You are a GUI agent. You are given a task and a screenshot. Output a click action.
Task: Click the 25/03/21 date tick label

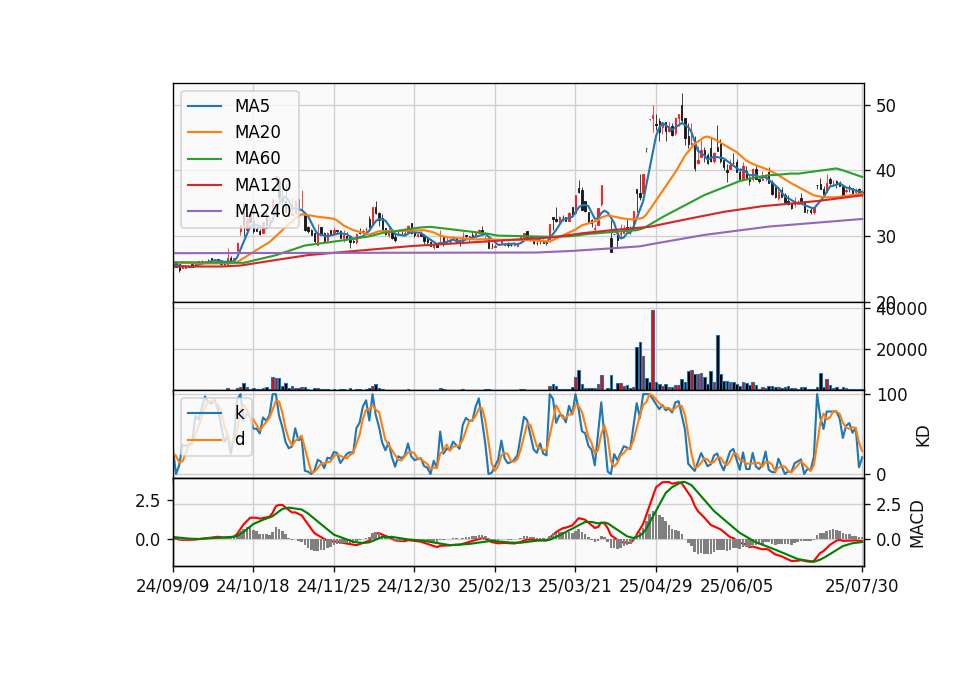click(575, 586)
